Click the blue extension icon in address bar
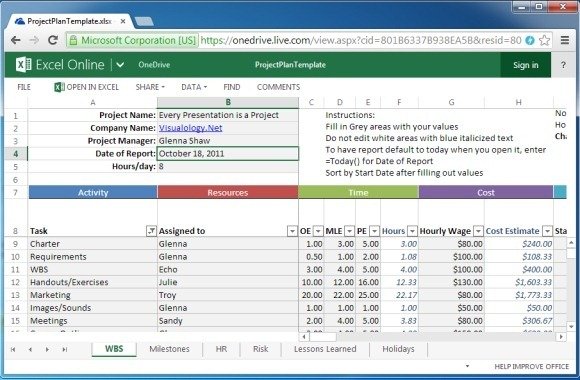Viewport: 580px width, 380px height. [530, 40]
